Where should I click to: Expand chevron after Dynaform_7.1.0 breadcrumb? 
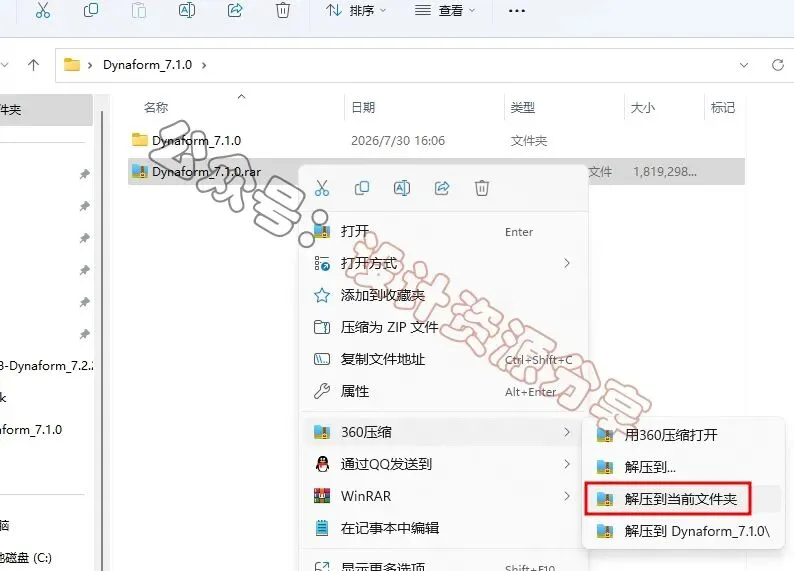pyautogui.click(x=204, y=65)
